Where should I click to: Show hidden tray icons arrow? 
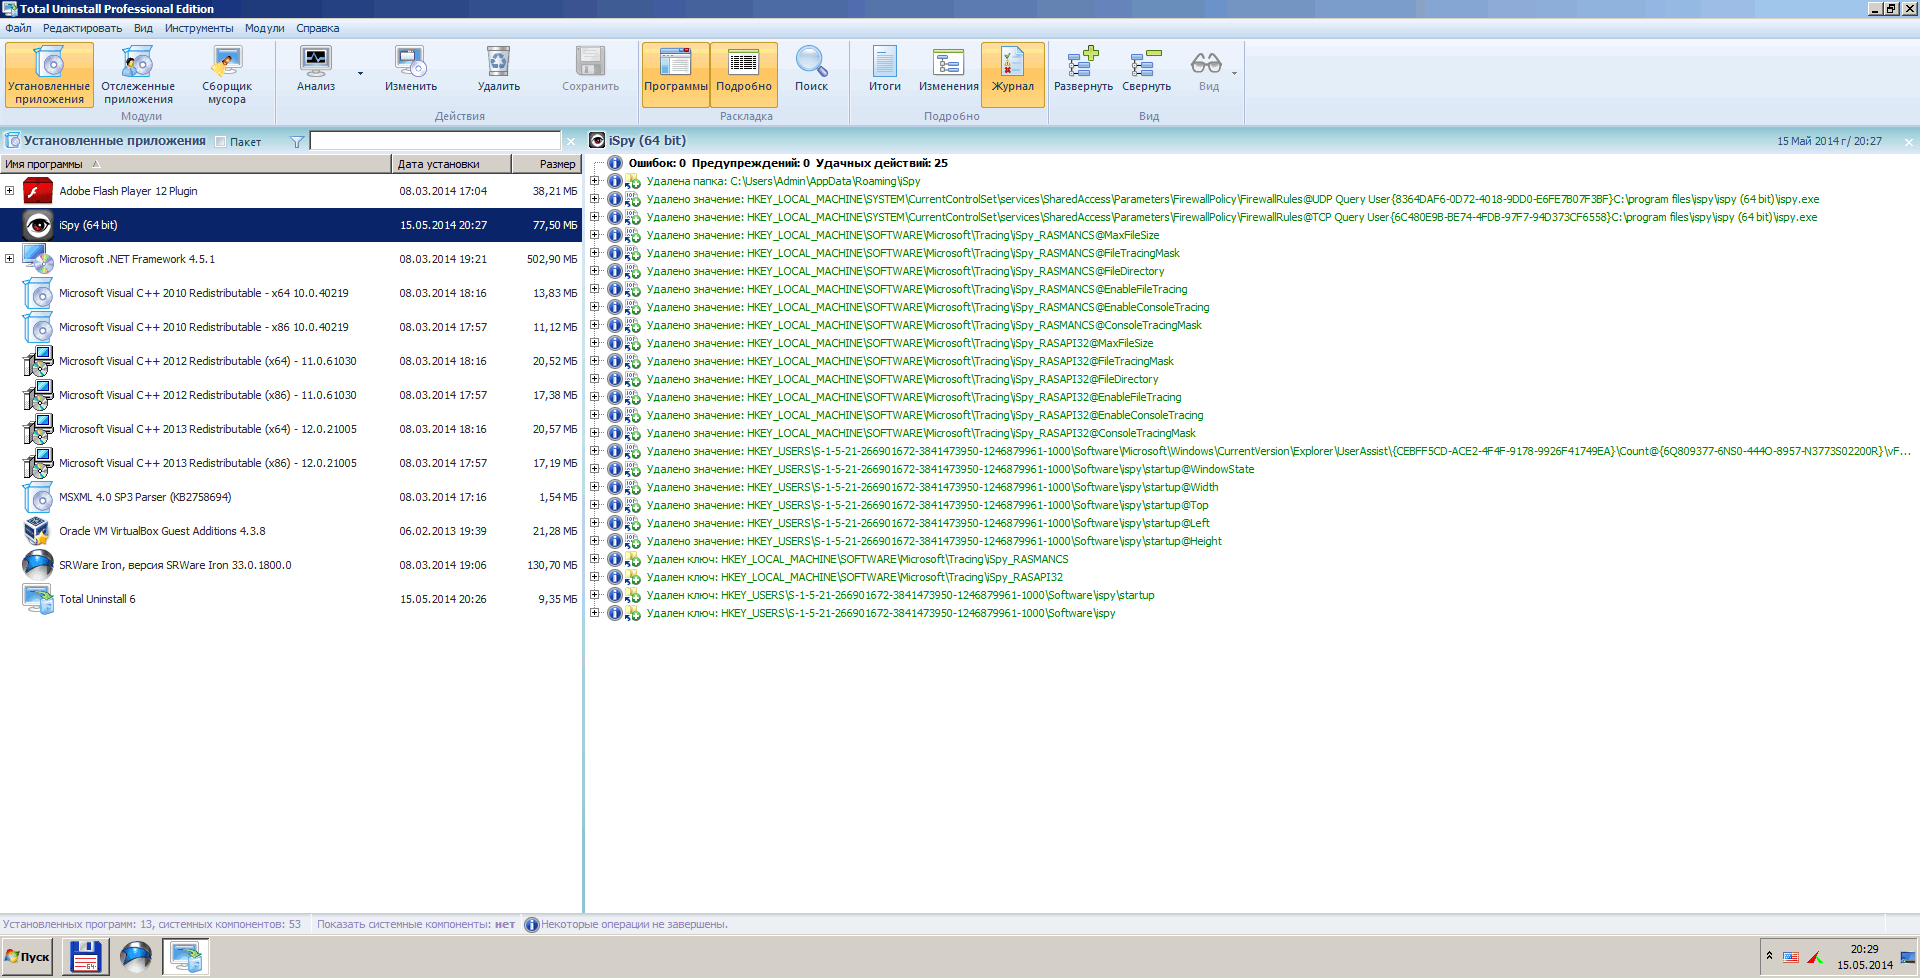[1769, 956]
